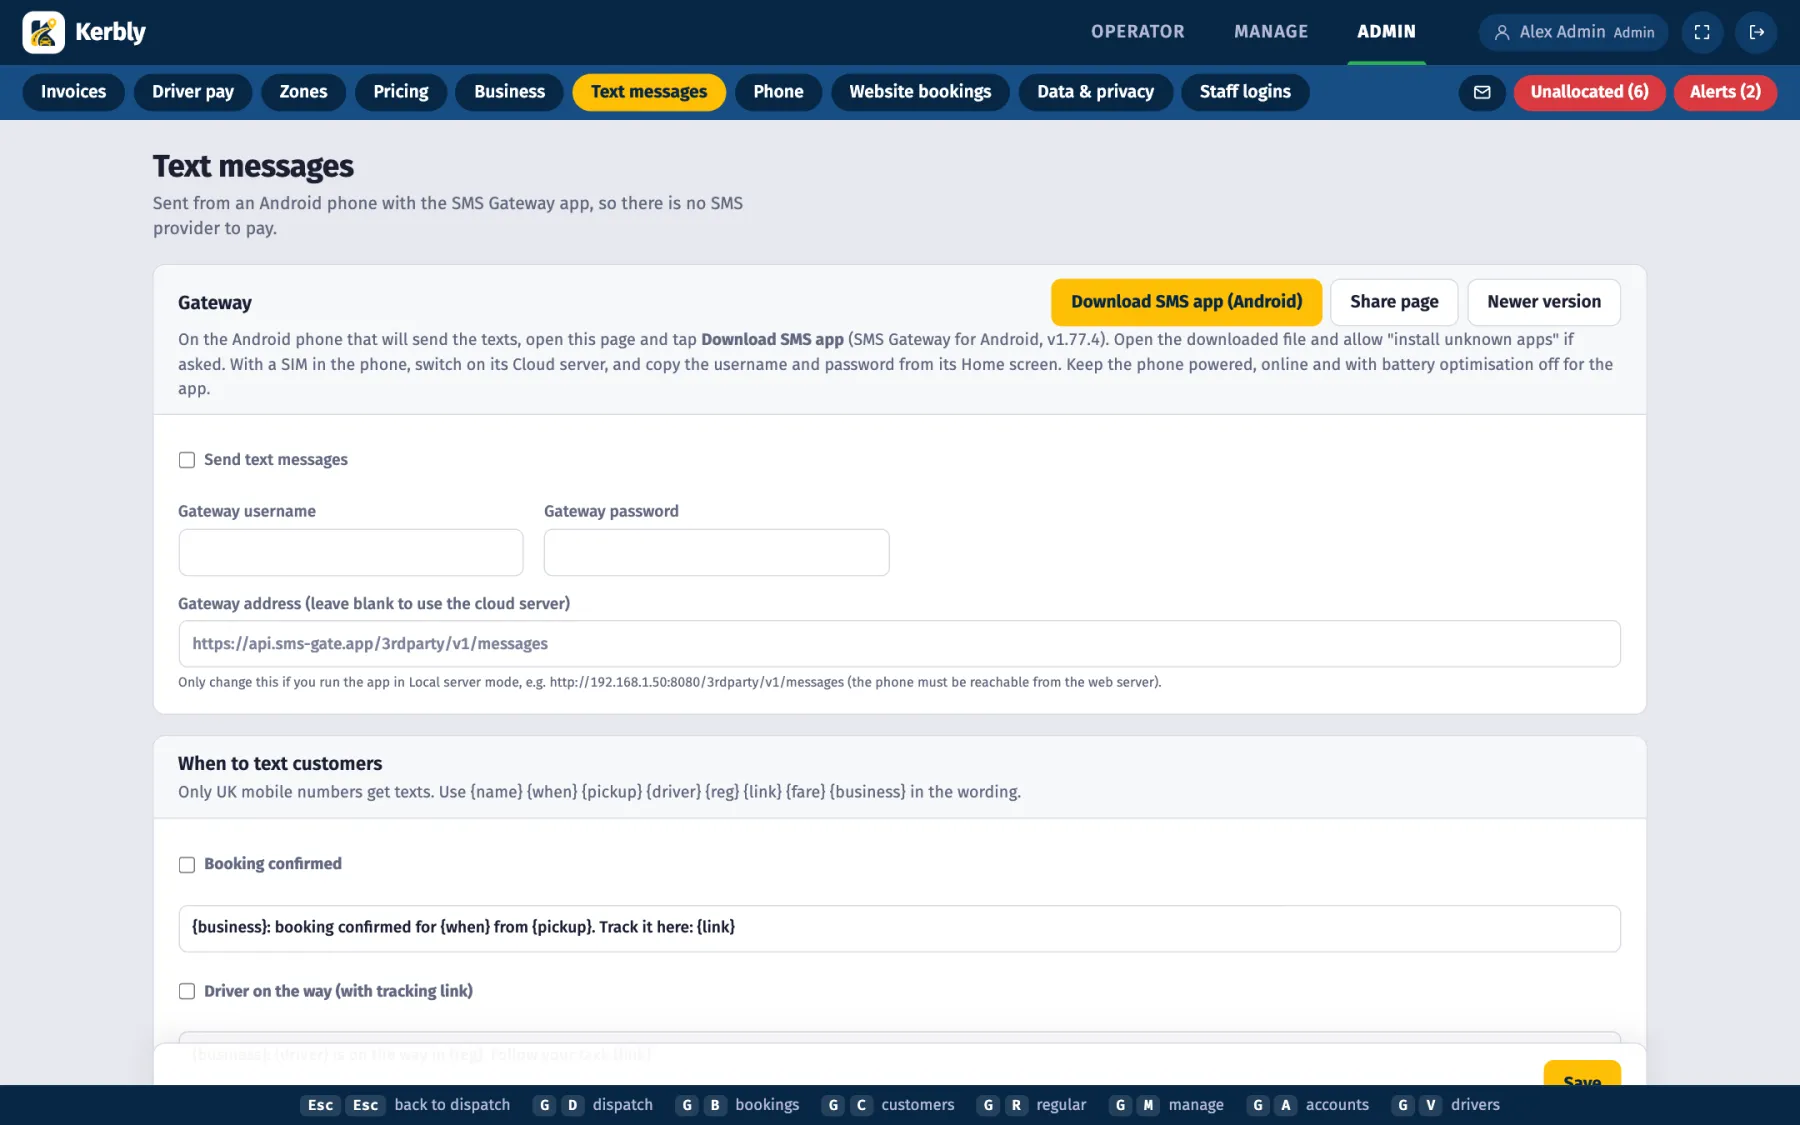Open the Pricing tab
This screenshot has width=1800, height=1125.
pyautogui.click(x=401, y=92)
